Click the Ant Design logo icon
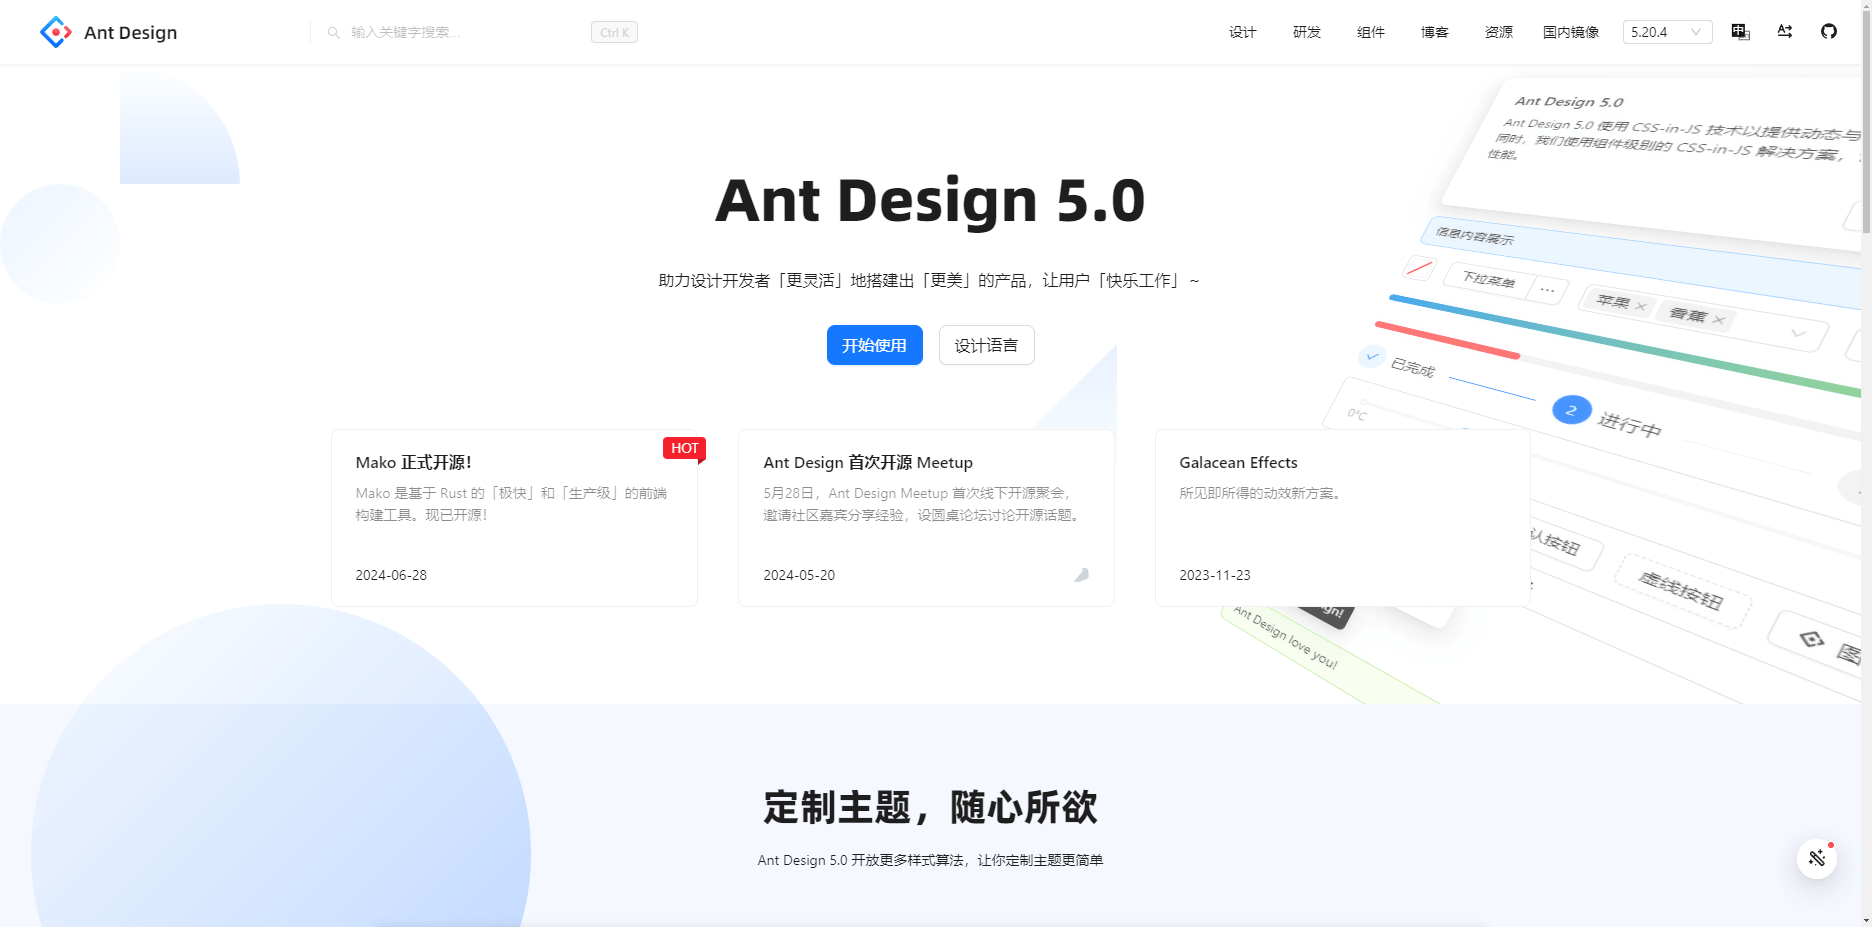Viewport: 1872px width, 927px height. 56,32
